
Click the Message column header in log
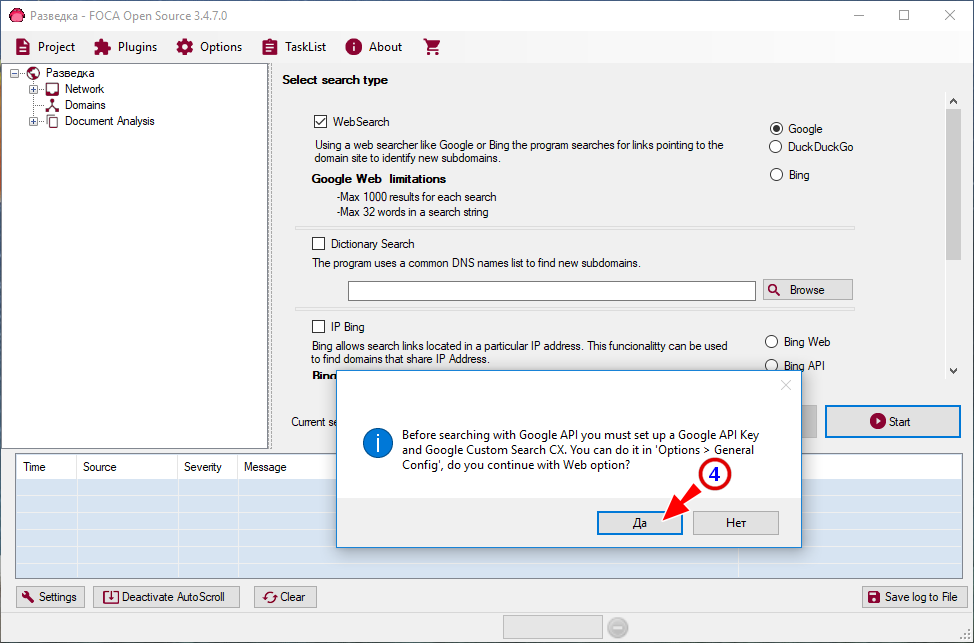pos(265,467)
